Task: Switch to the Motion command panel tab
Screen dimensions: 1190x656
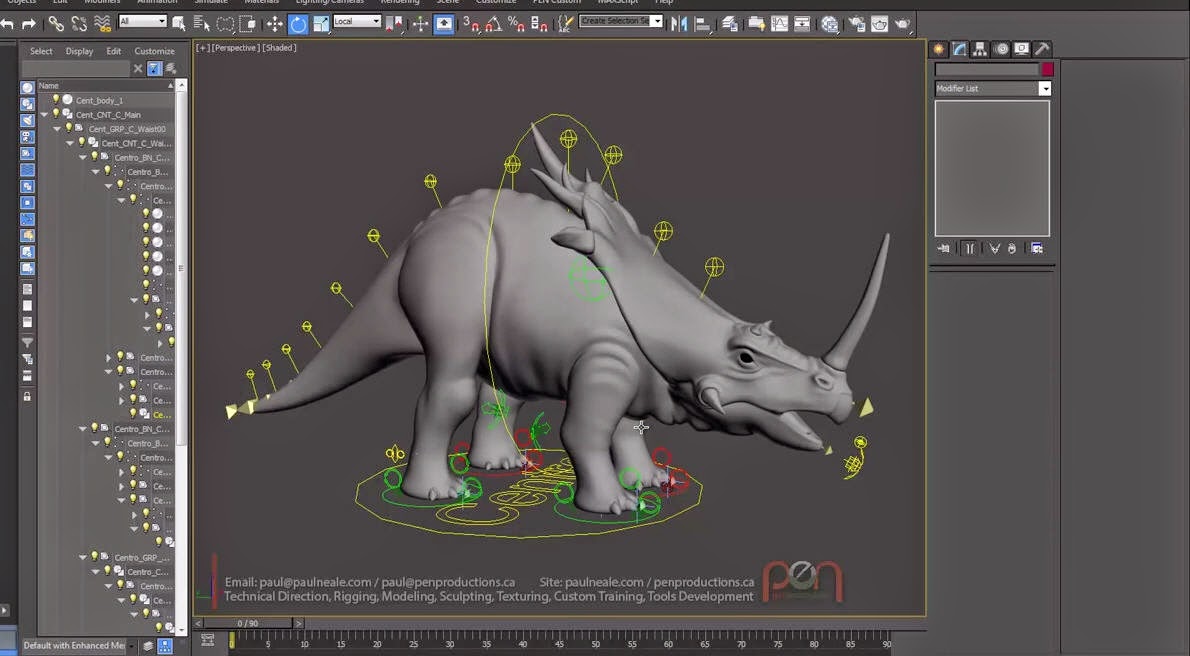Action: point(1001,49)
